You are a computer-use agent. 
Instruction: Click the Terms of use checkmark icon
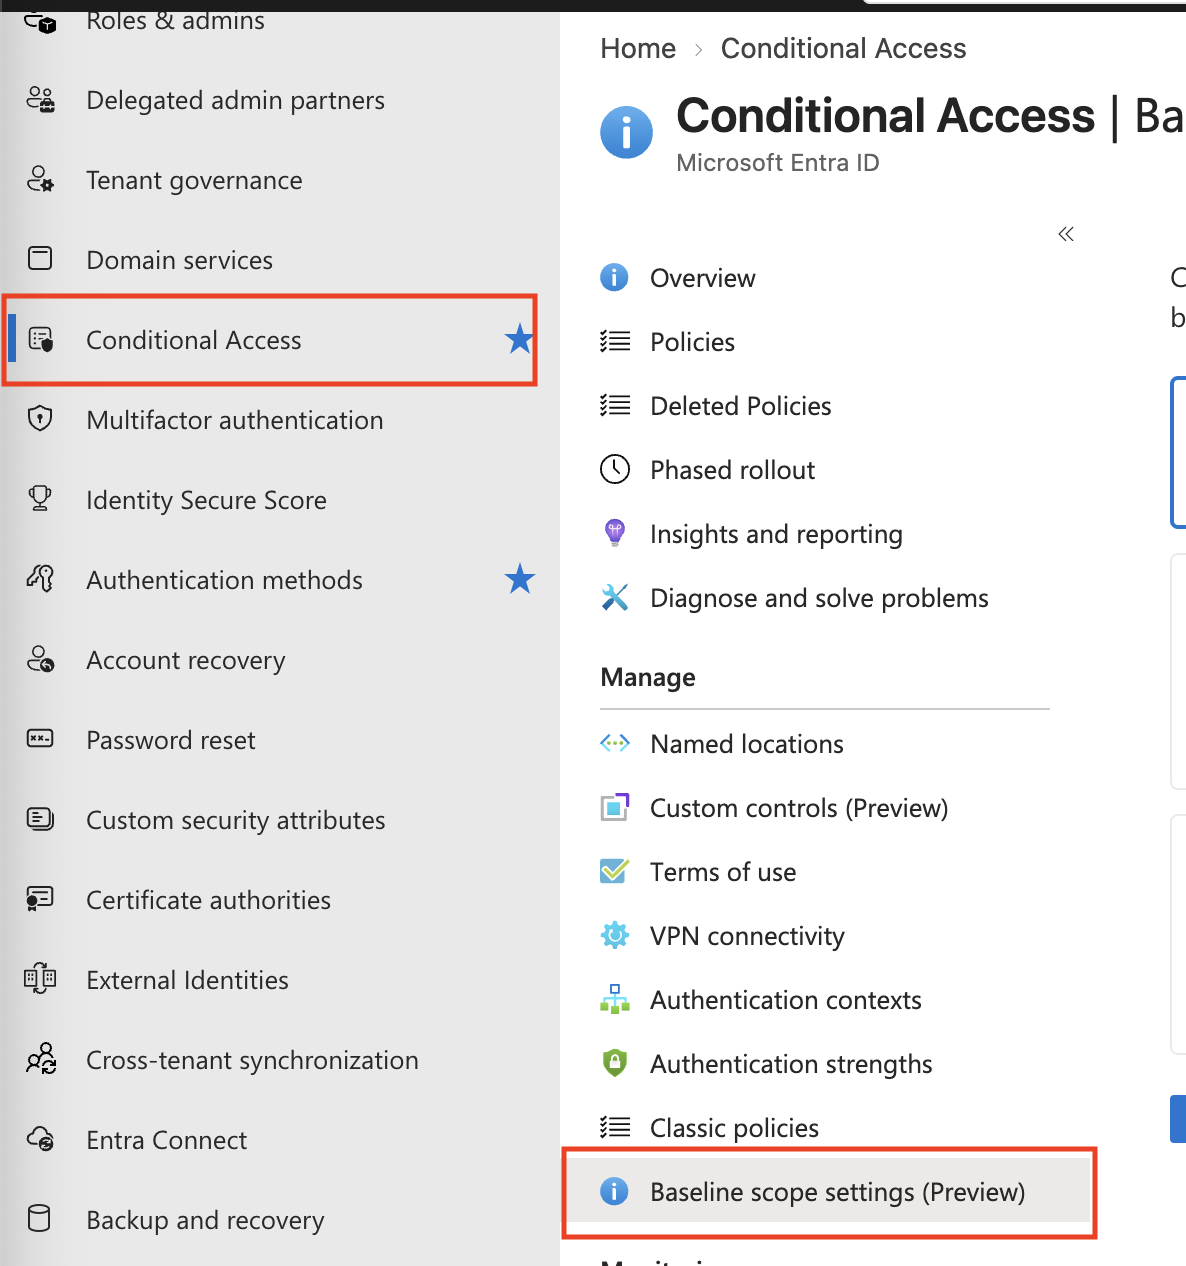click(615, 871)
